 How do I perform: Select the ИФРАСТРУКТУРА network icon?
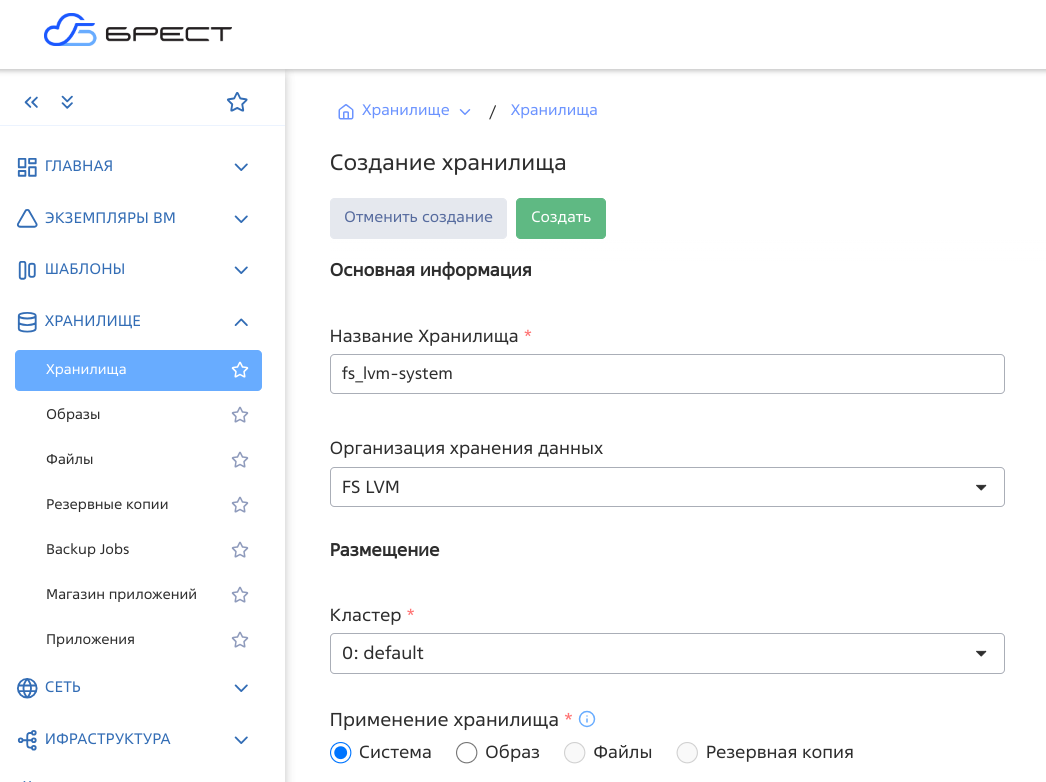click(x=25, y=739)
